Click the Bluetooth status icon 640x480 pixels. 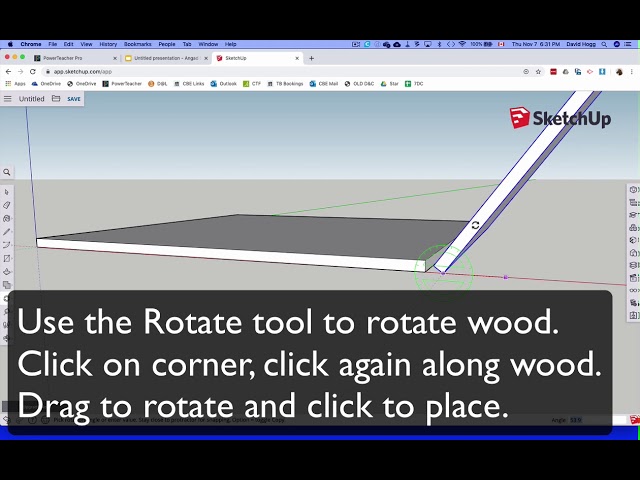coord(440,44)
